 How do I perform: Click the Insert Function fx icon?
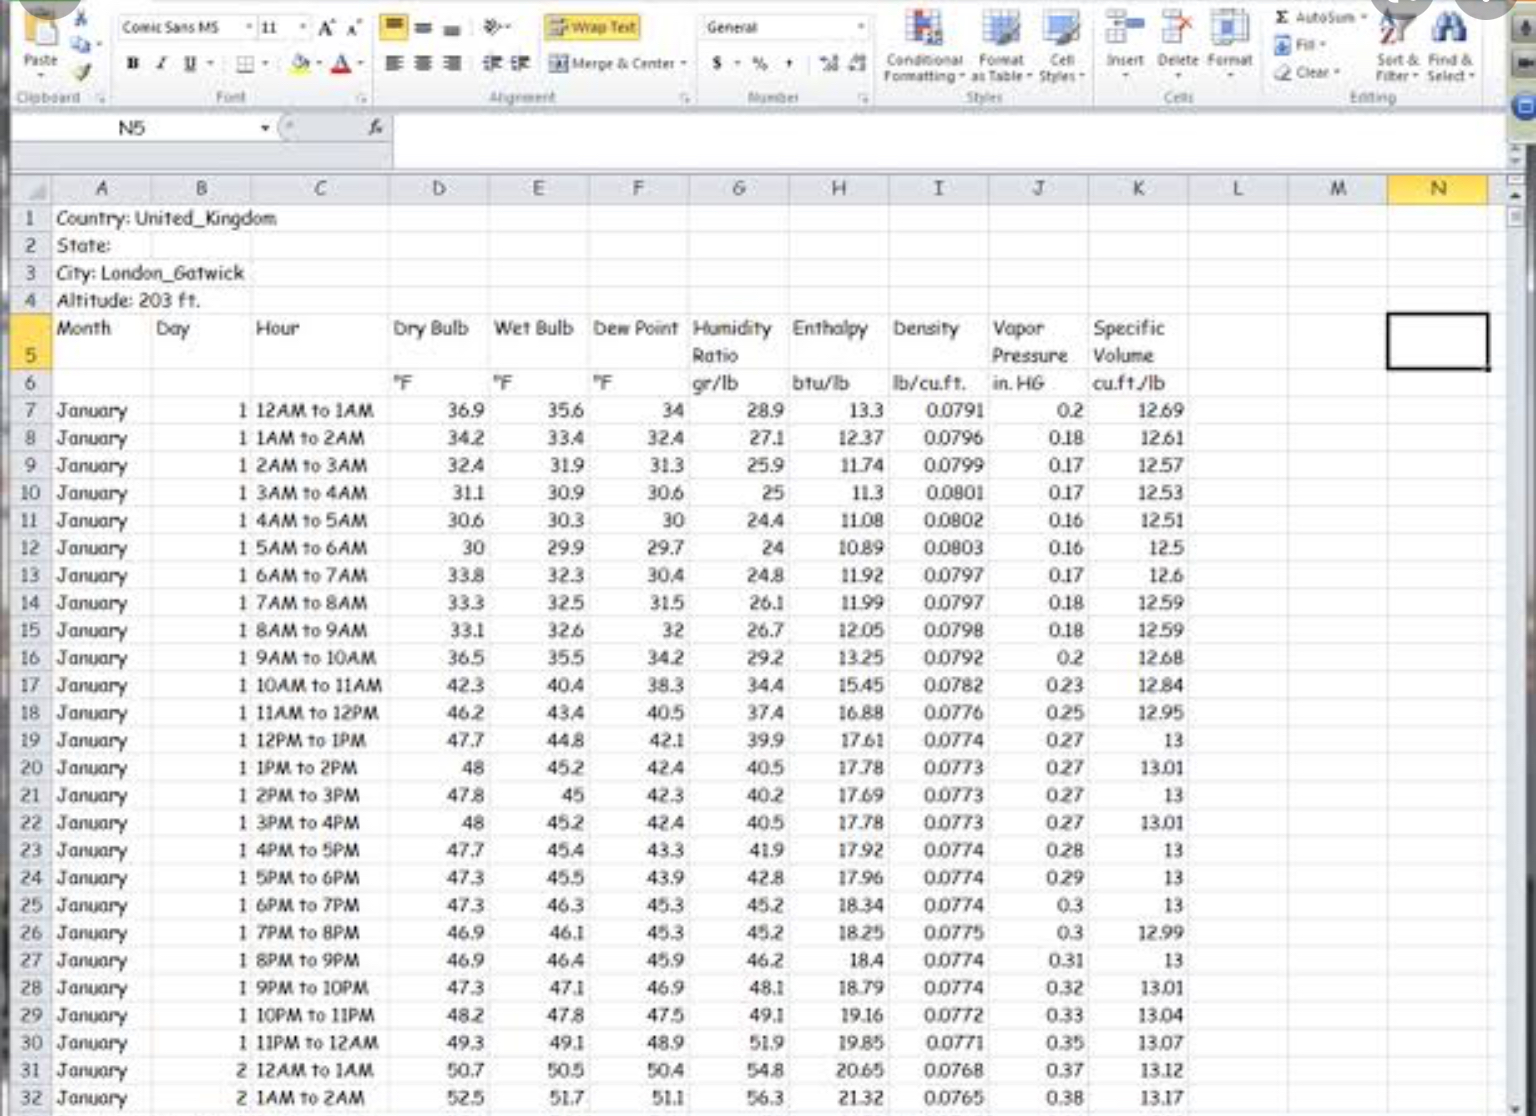(x=375, y=127)
